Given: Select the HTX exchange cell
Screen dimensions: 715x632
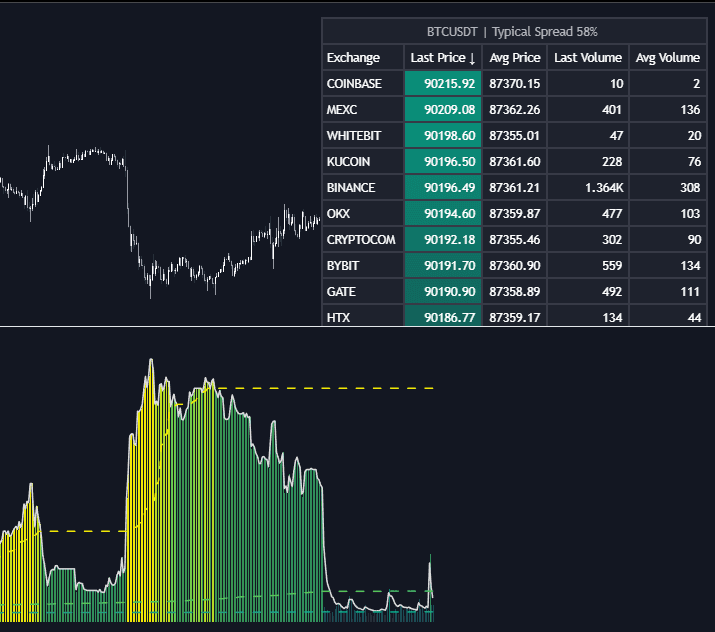Looking at the screenshot, I should [x=363, y=316].
